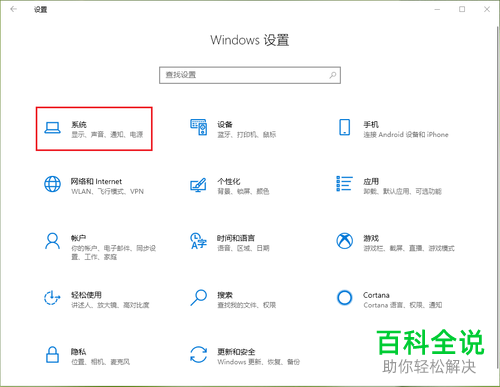Viewport: 500px width, 387px height.
Task: Open the 系统 laptop icon
Action: coord(52,128)
